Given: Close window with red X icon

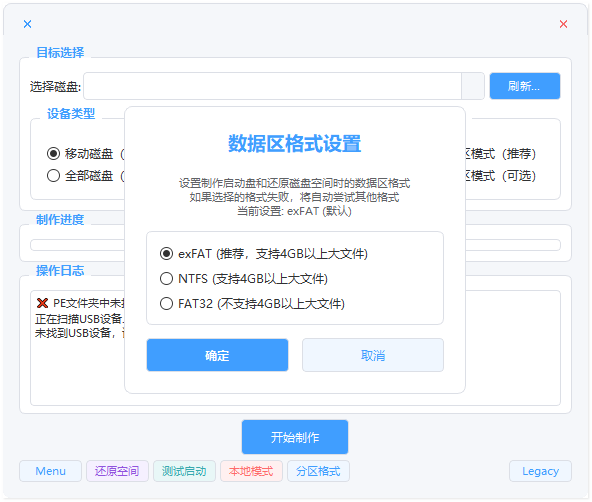Looking at the screenshot, I should pyautogui.click(x=563, y=24).
